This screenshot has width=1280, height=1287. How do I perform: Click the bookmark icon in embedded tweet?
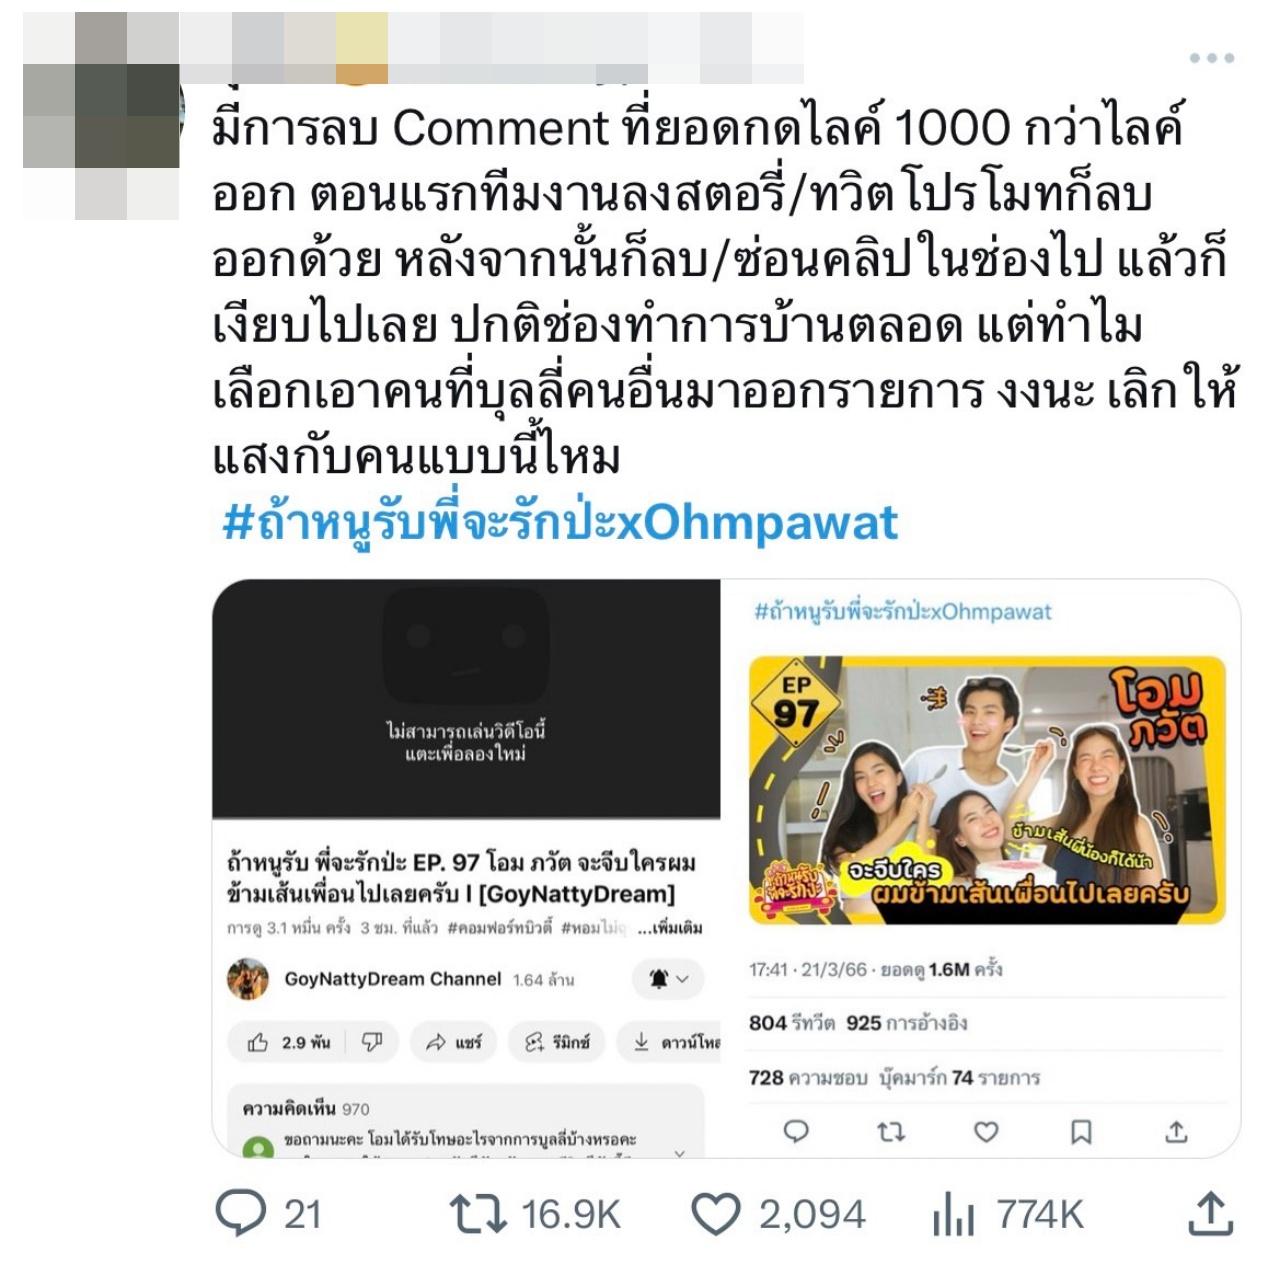pos(1081,1131)
